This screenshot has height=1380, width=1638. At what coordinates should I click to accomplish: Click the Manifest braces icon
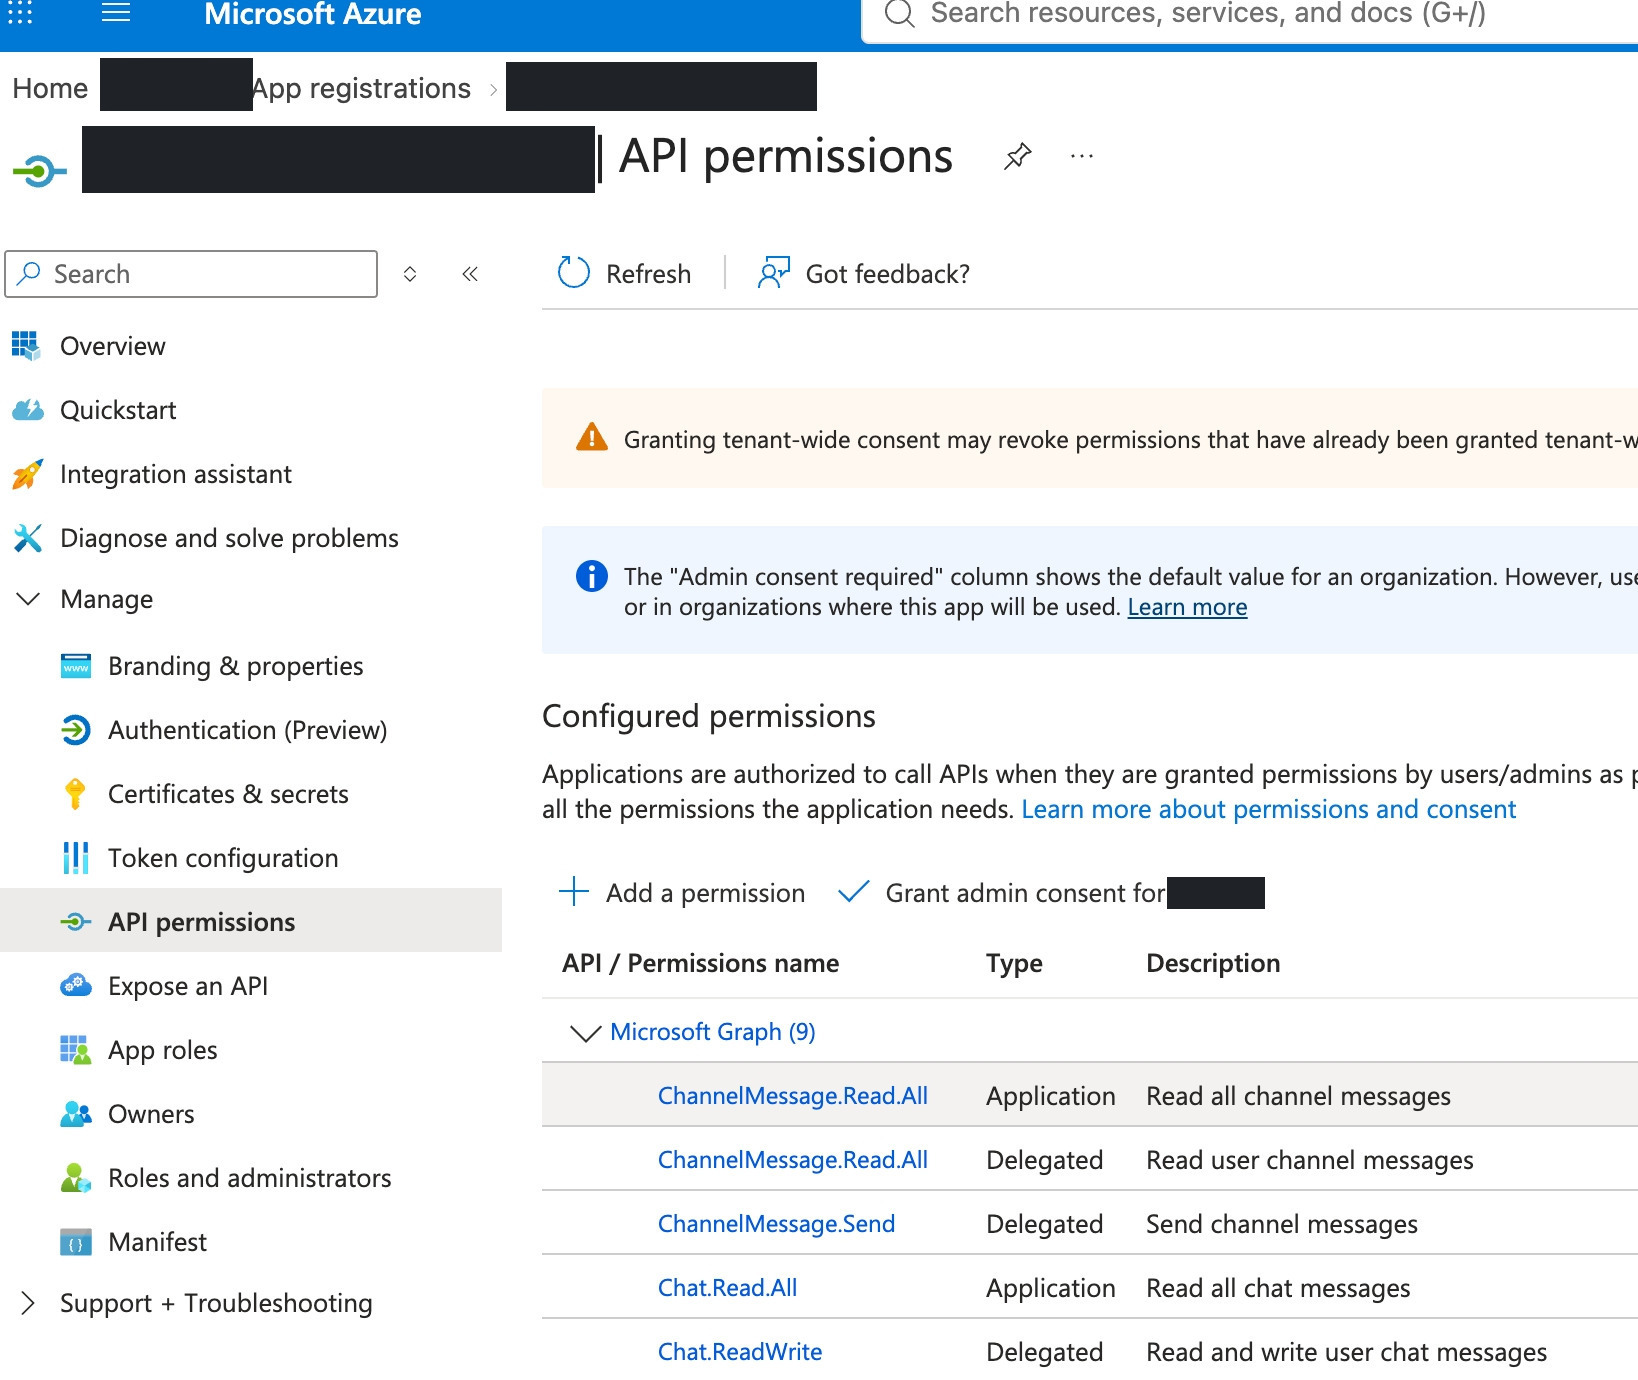pyautogui.click(x=76, y=1242)
